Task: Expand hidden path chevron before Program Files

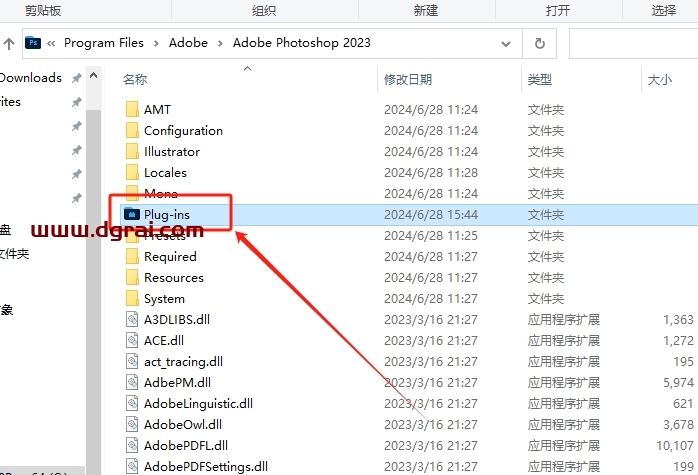Action: click(x=51, y=43)
